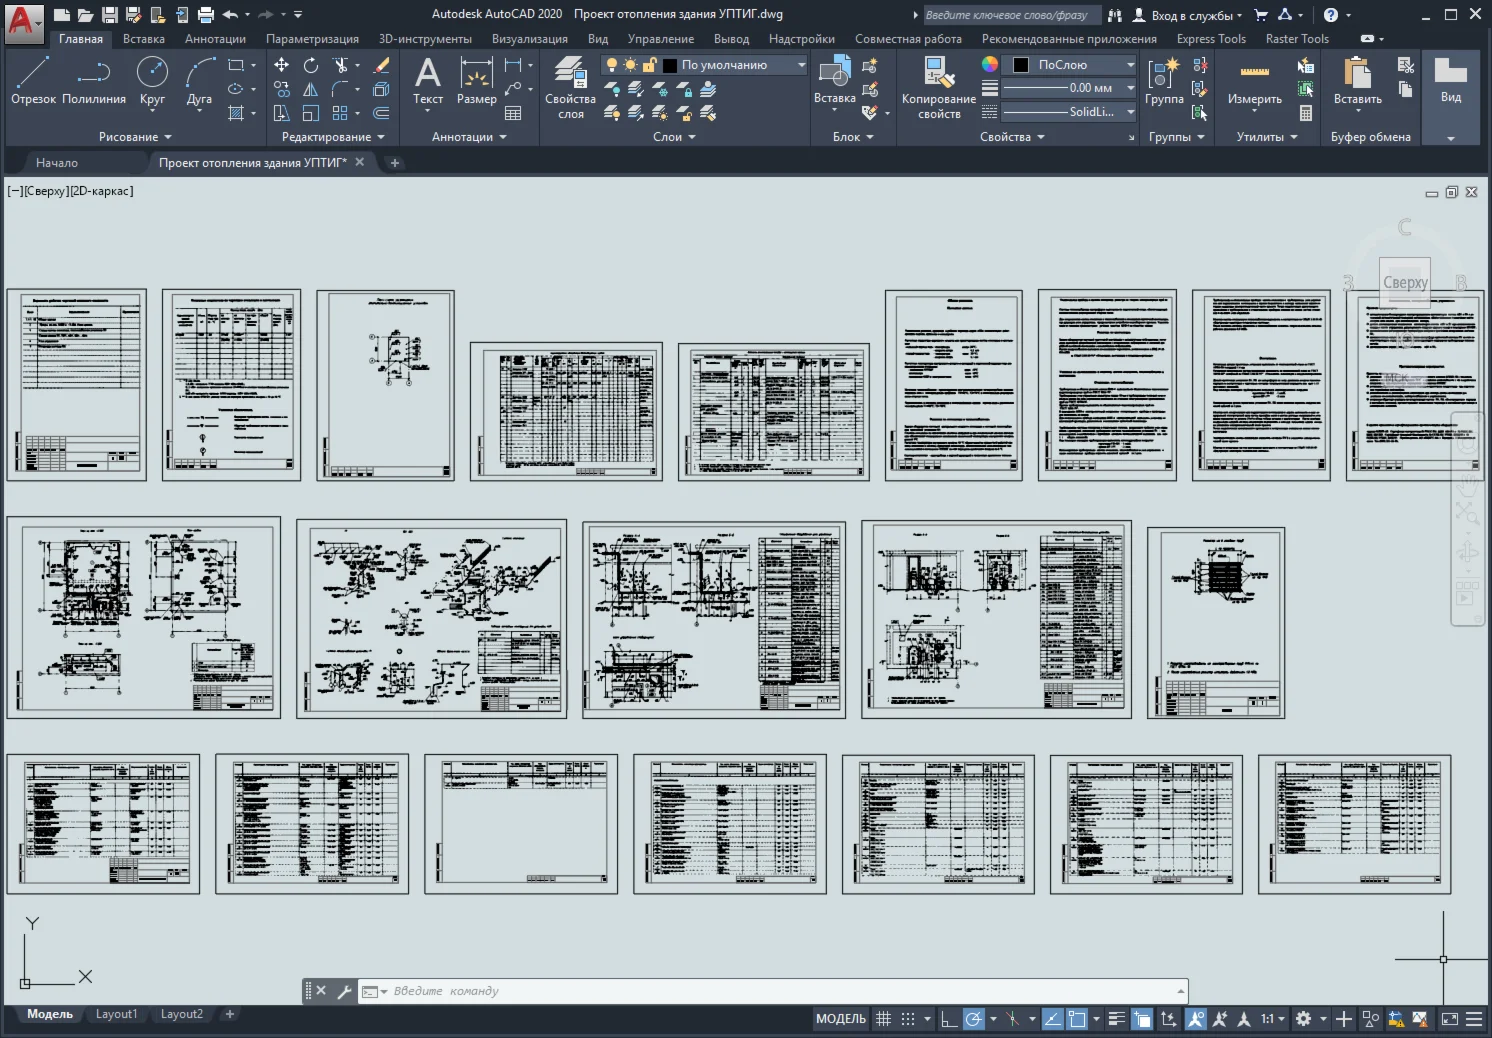Open the Параметризация ribbon tab

(312, 39)
